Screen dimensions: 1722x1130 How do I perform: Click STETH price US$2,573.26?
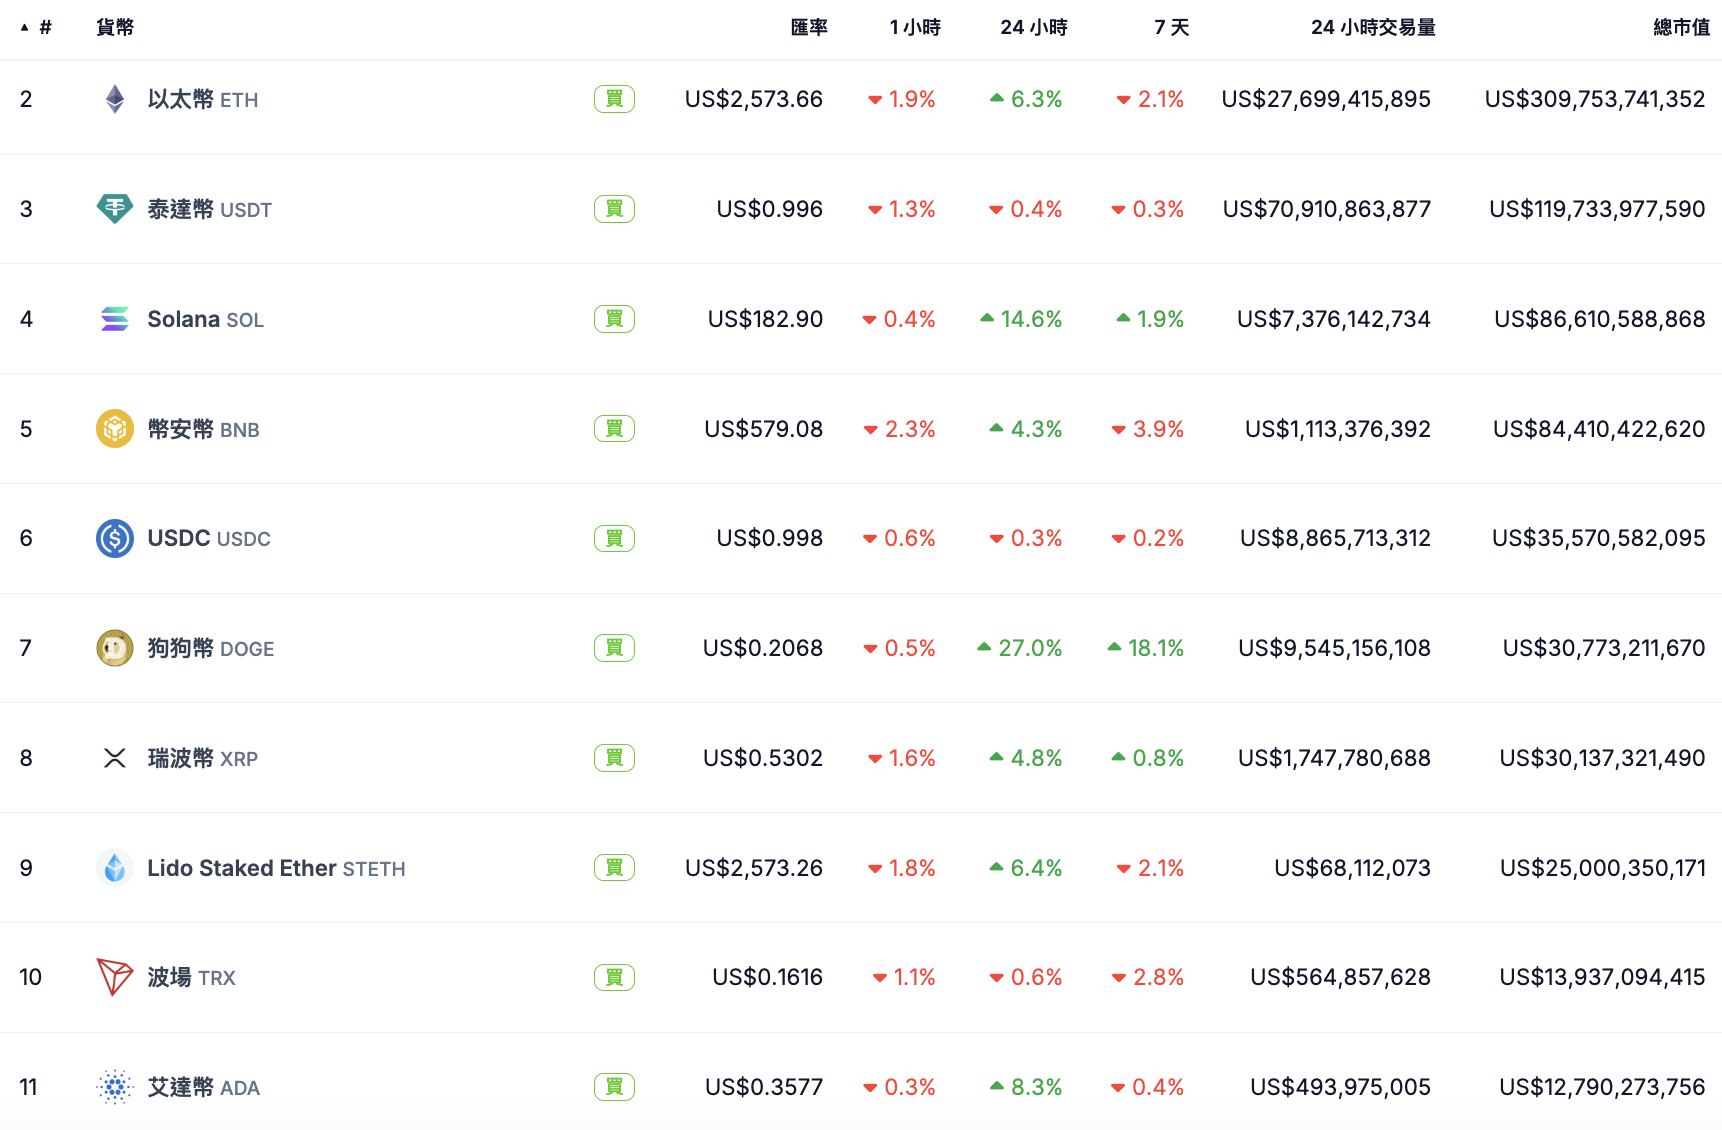754,868
